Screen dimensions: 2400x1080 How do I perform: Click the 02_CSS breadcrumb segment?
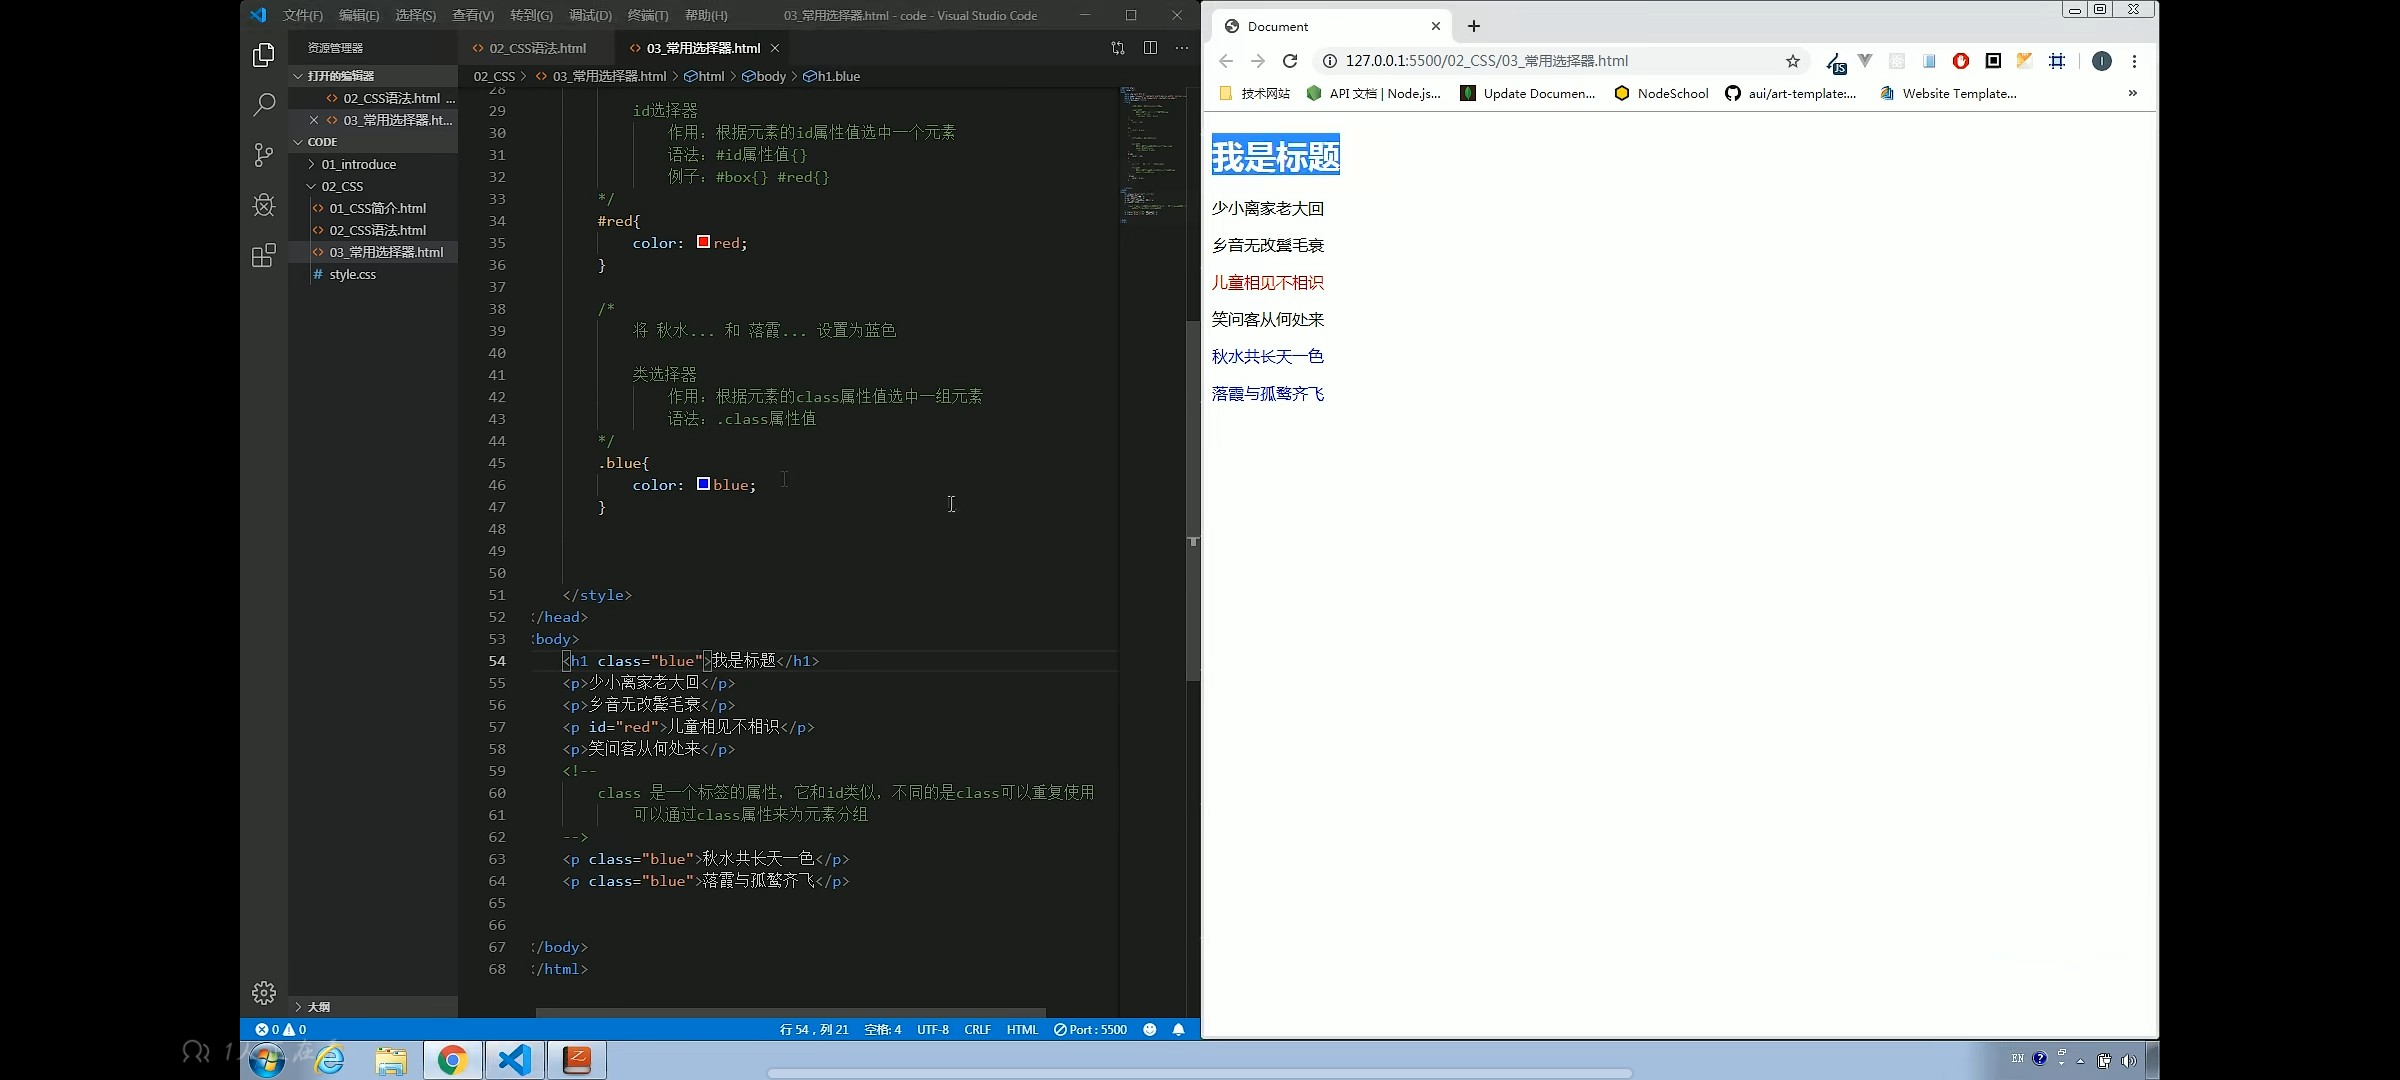[494, 76]
